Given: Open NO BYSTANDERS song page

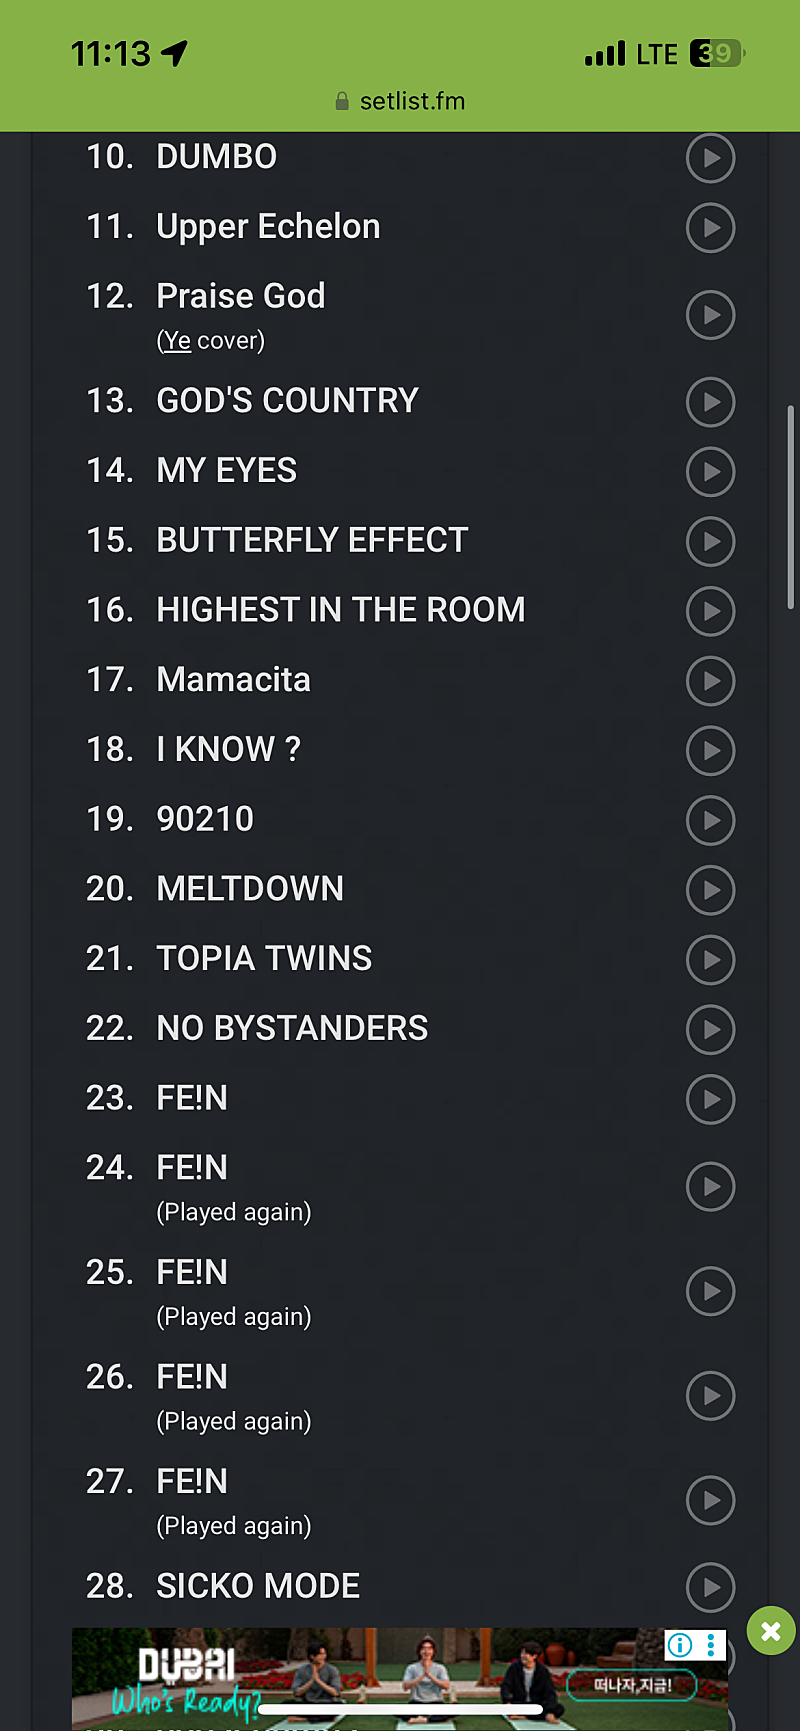Looking at the screenshot, I should pos(292,1028).
